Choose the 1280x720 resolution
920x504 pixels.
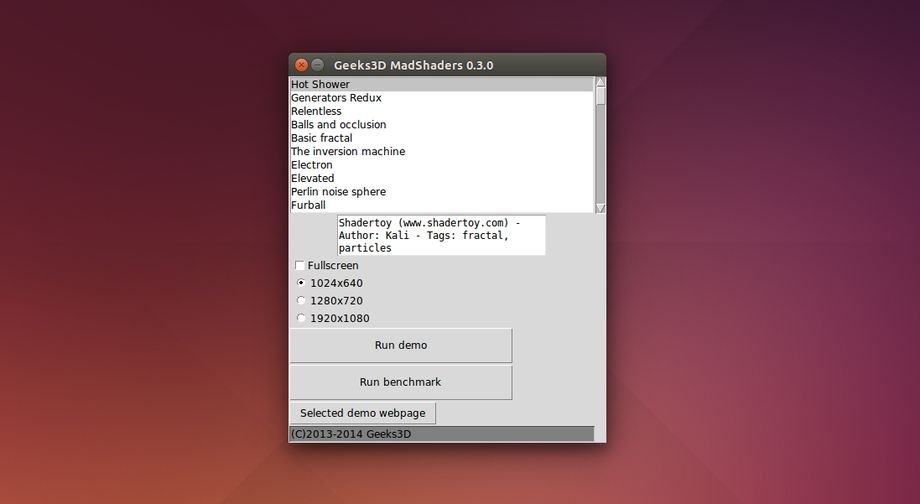click(x=301, y=300)
